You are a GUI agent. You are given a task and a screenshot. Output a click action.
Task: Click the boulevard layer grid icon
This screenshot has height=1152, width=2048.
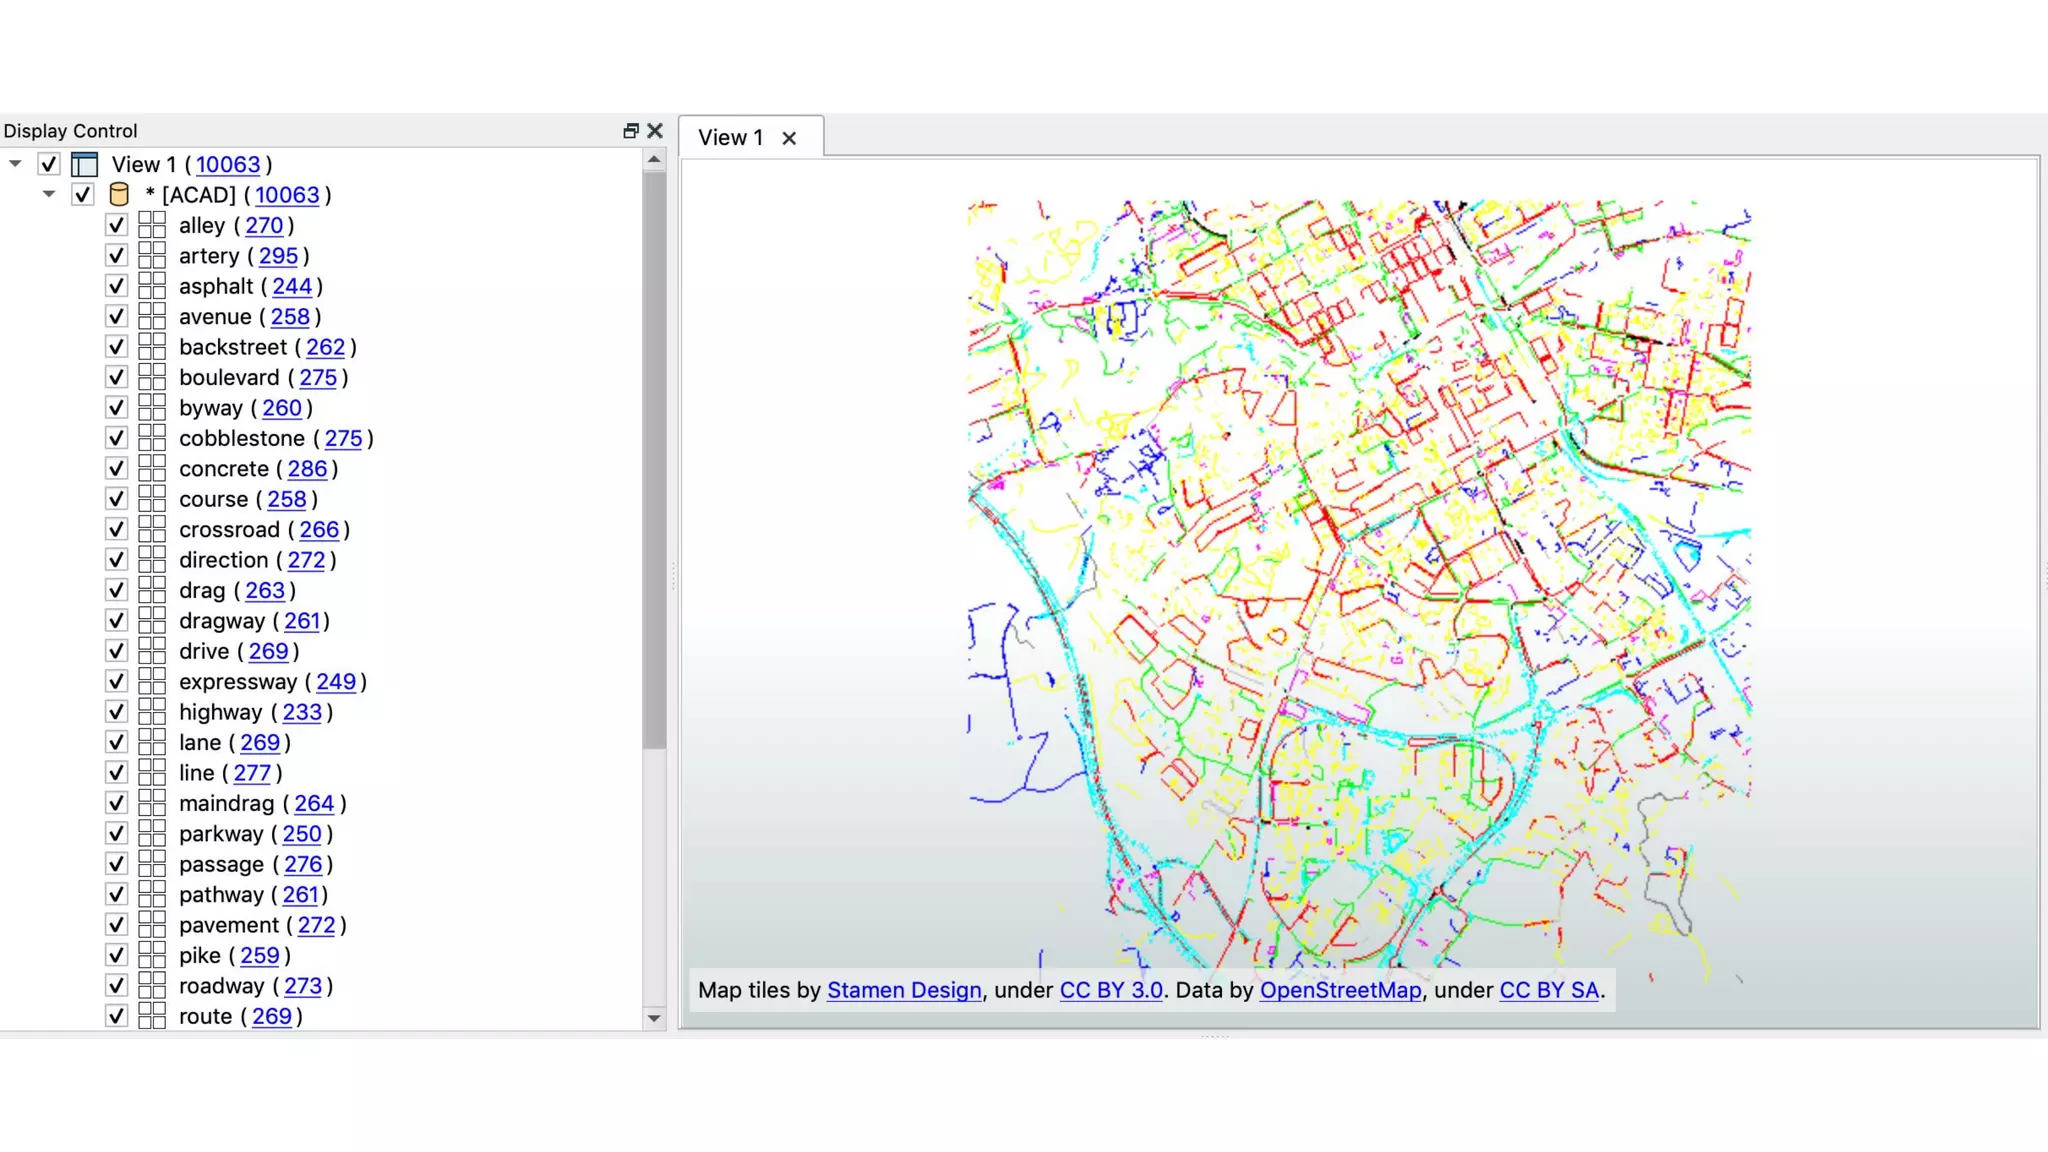[152, 377]
